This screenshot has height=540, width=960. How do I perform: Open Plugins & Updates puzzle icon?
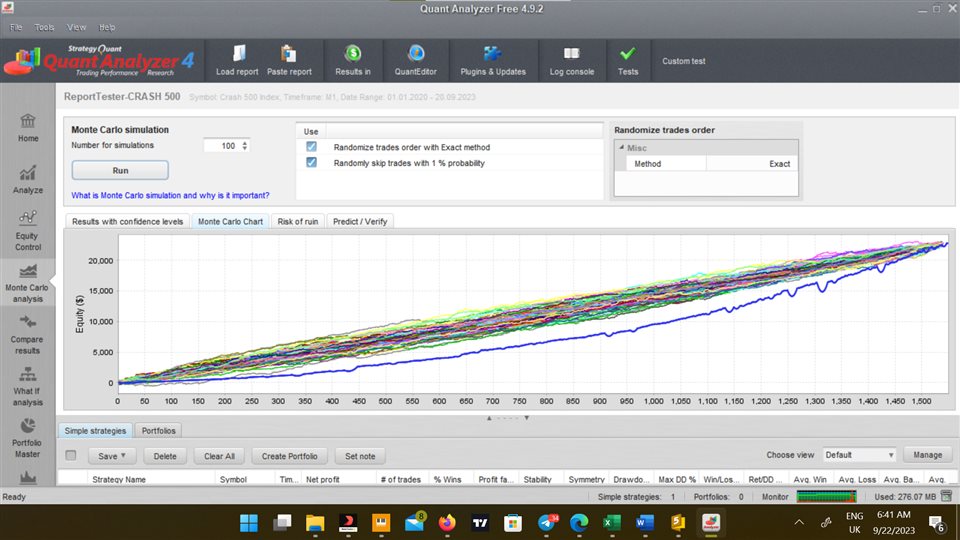[492, 54]
